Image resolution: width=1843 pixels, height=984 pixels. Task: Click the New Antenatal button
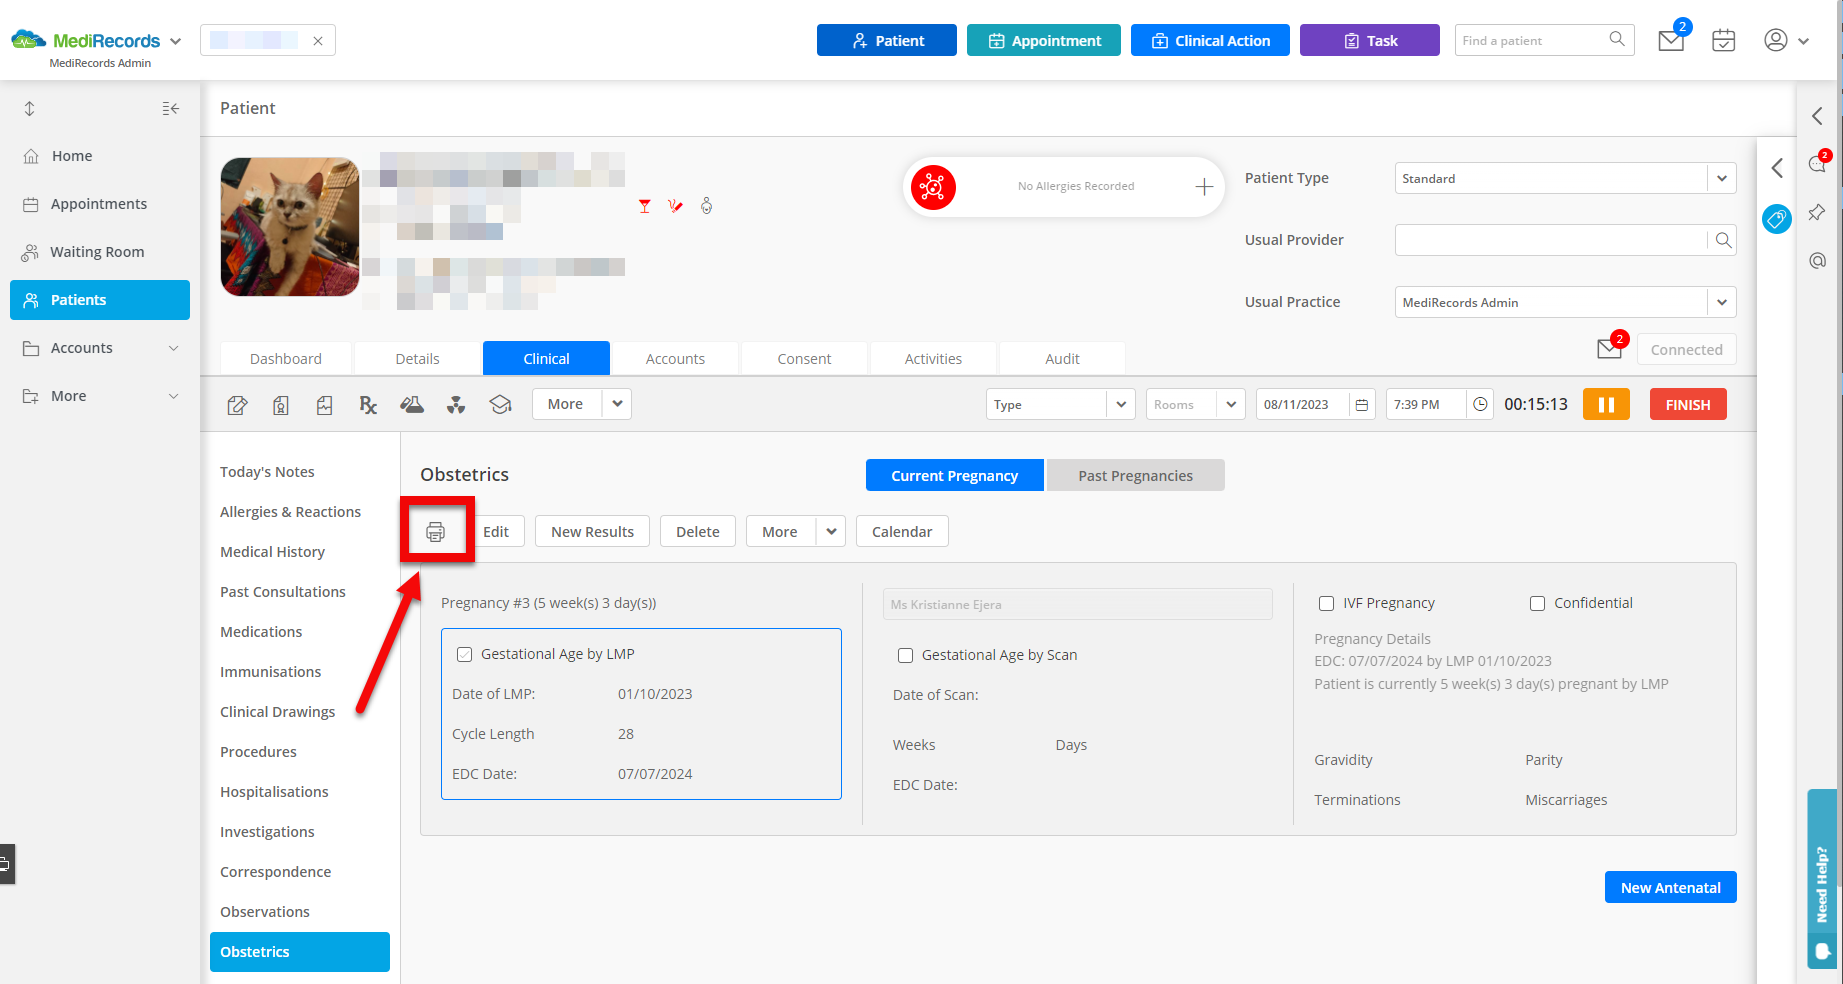pos(1669,887)
